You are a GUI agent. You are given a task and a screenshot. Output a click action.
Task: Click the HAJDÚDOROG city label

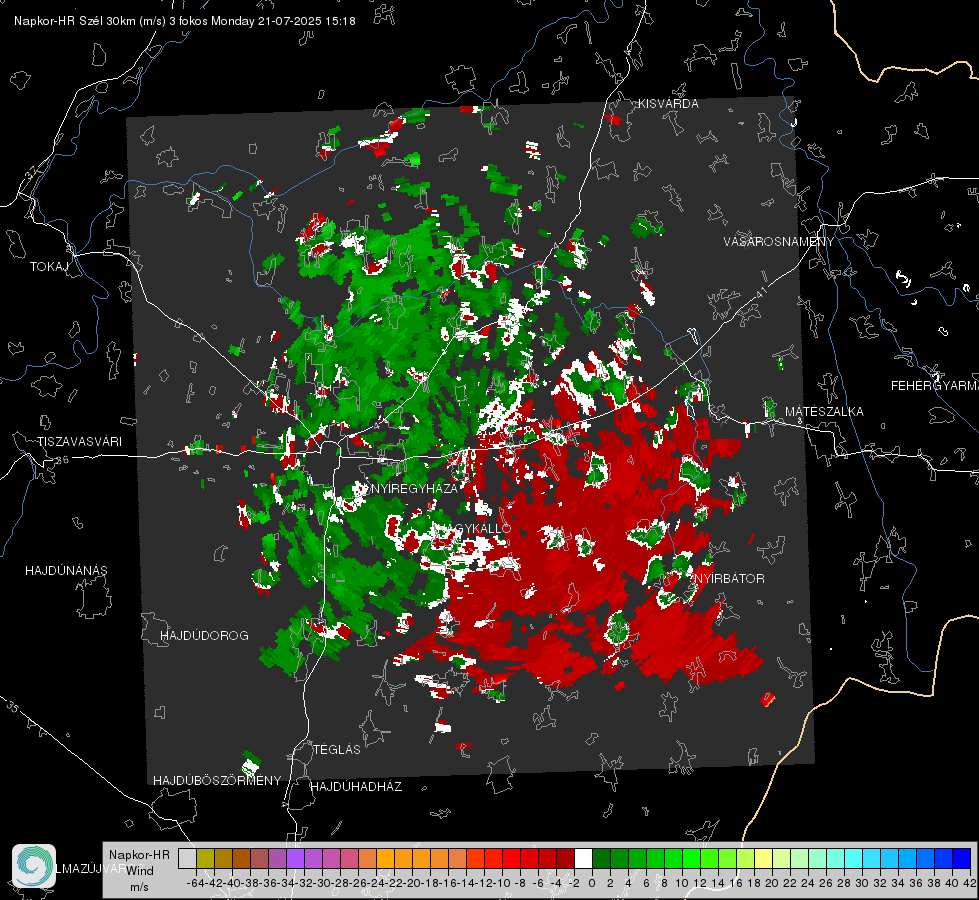point(204,636)
